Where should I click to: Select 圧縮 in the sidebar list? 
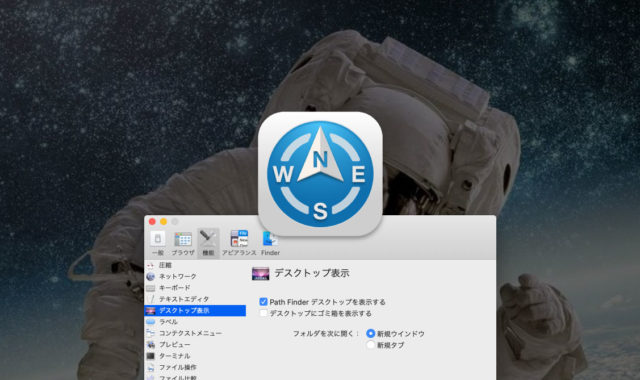pyautogui.click(x=195, y=265)
